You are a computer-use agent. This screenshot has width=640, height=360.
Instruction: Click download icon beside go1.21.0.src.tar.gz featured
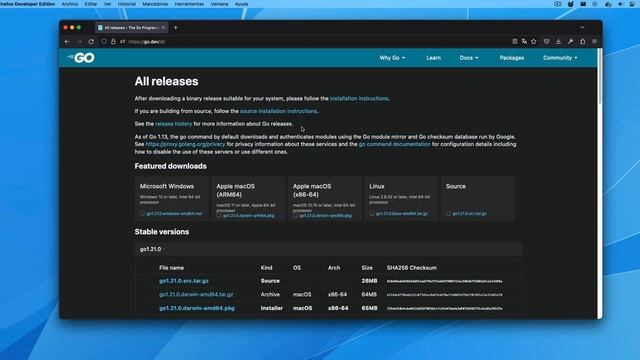pos(449,213)
